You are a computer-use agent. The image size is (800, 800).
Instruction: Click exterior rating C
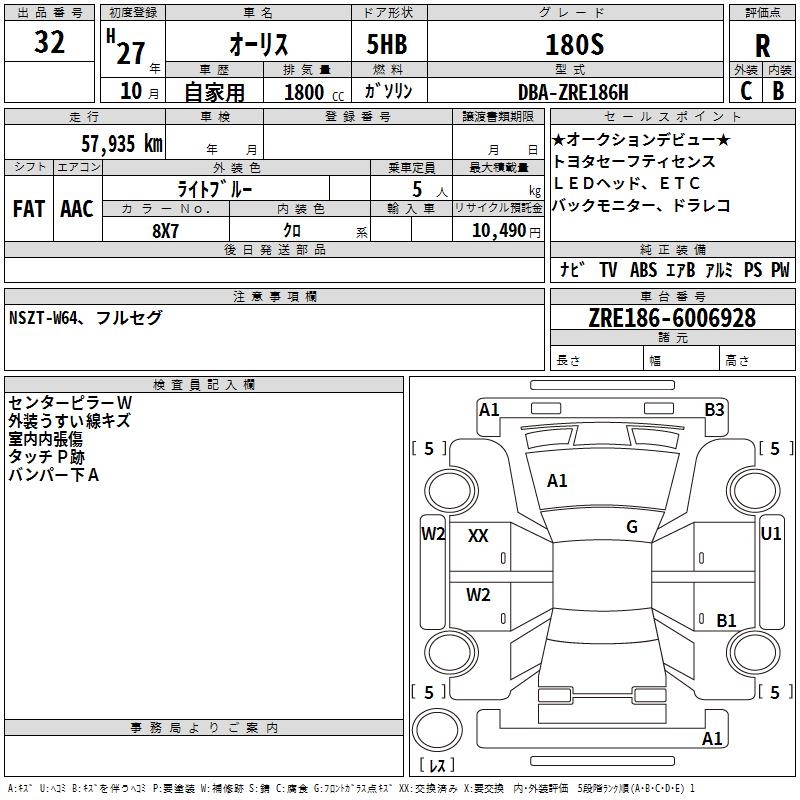pos(746,91)
